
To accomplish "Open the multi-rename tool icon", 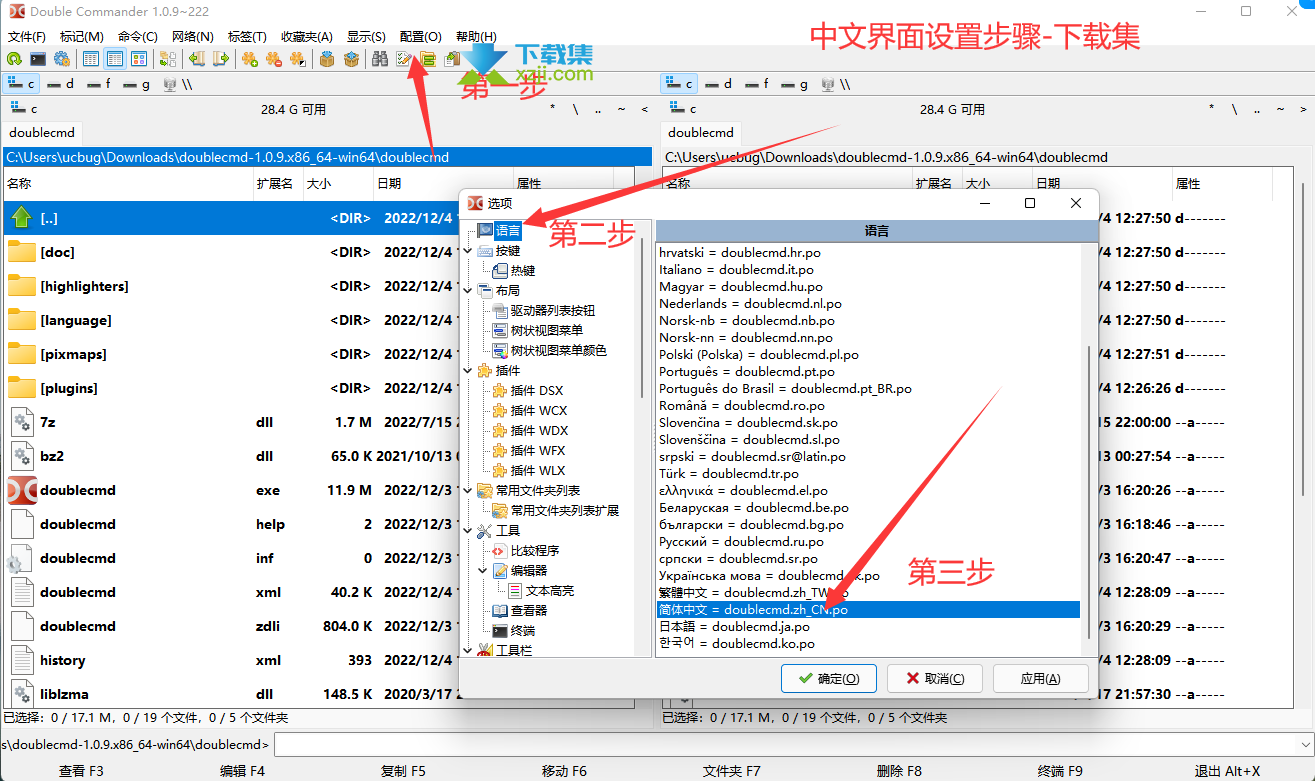I will tap(404, 59).
